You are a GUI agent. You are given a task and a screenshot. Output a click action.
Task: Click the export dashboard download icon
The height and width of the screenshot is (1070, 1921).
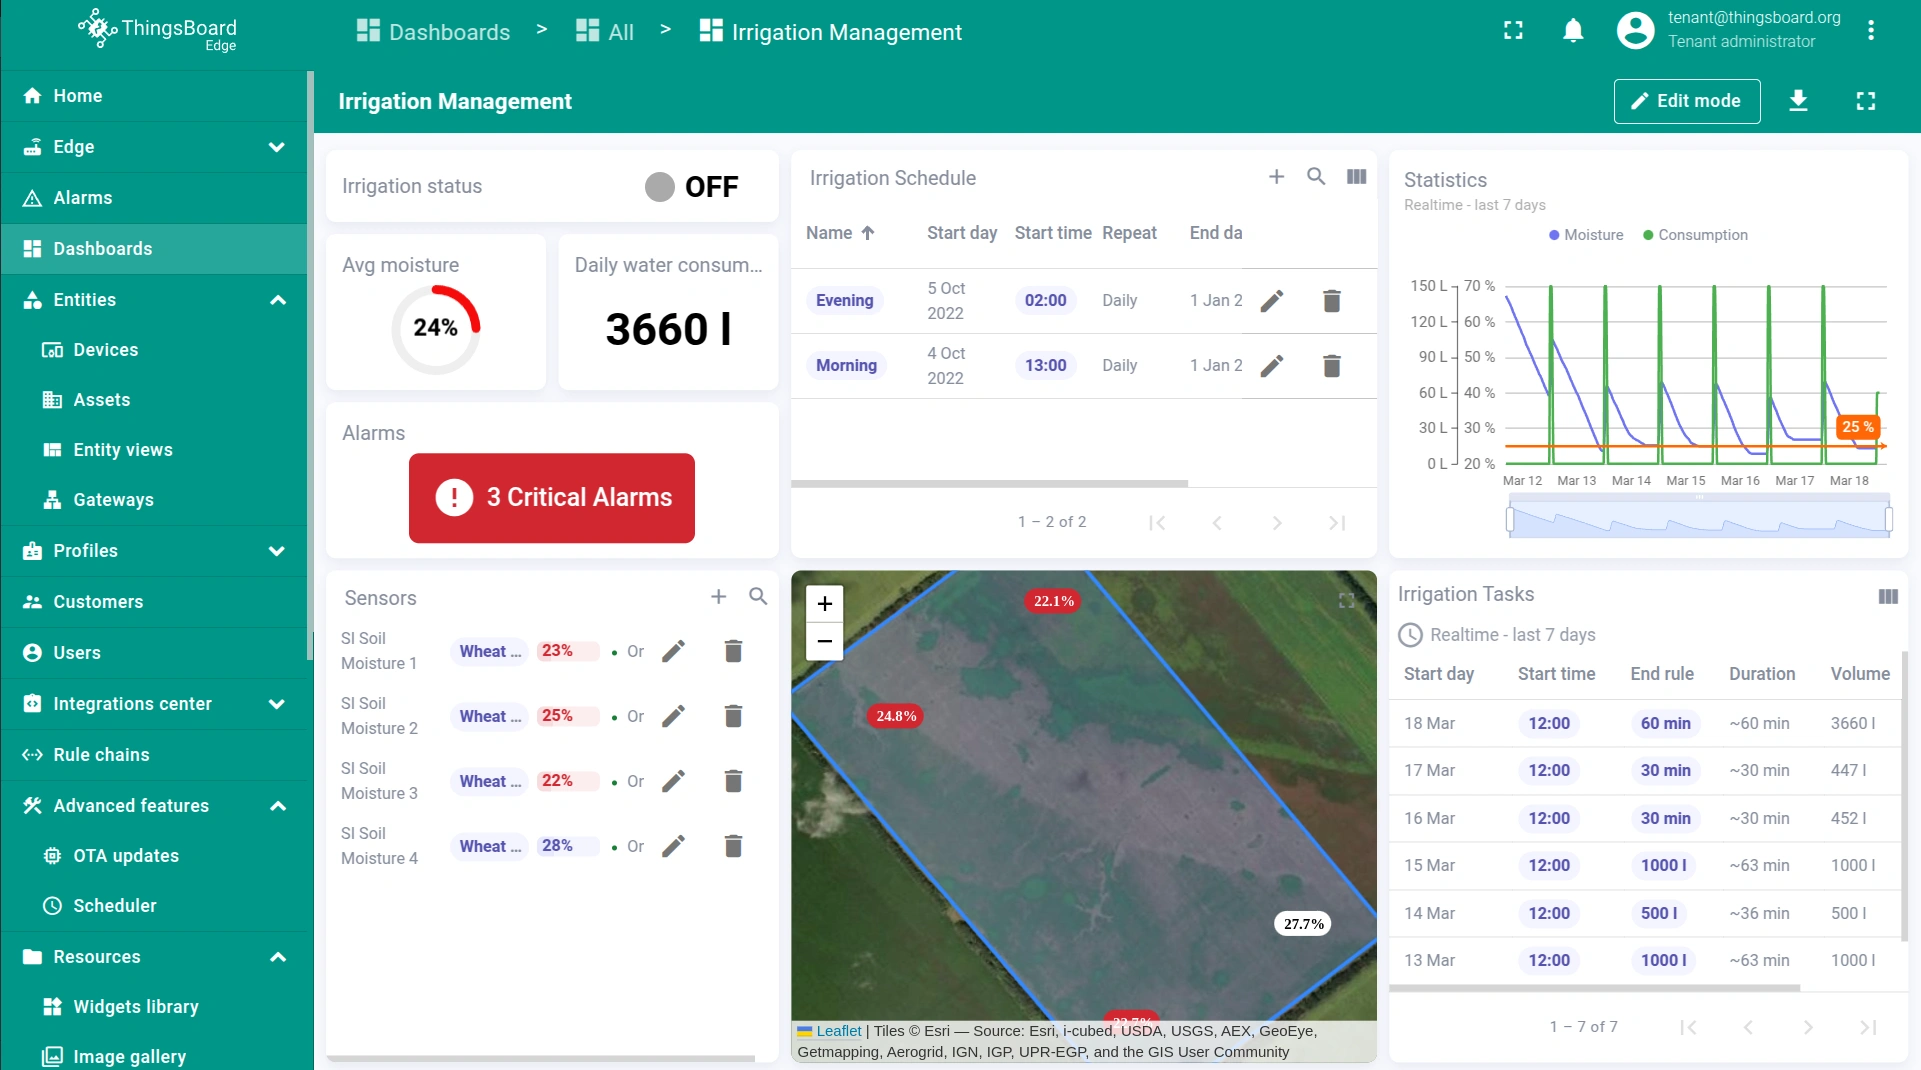click(1798, 101)
